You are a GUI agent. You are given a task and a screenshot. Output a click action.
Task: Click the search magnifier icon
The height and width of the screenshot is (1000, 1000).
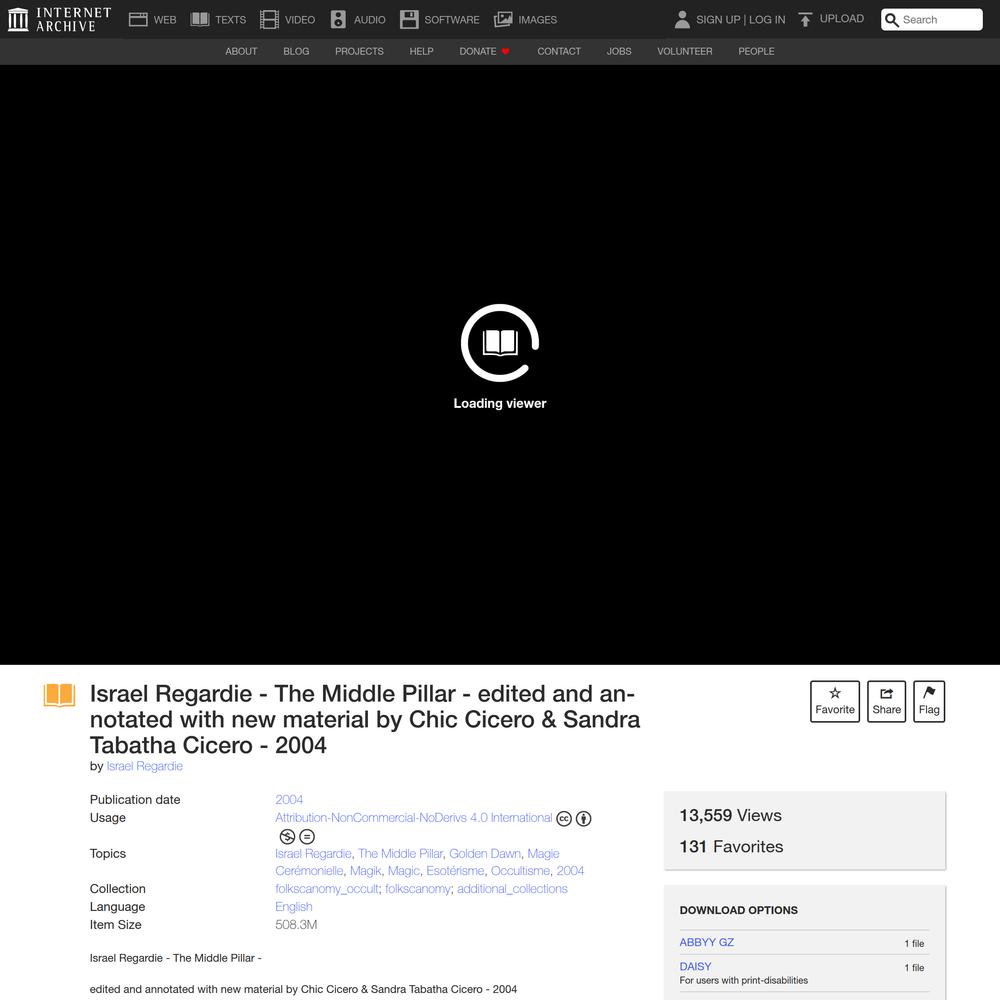point(892,20)
